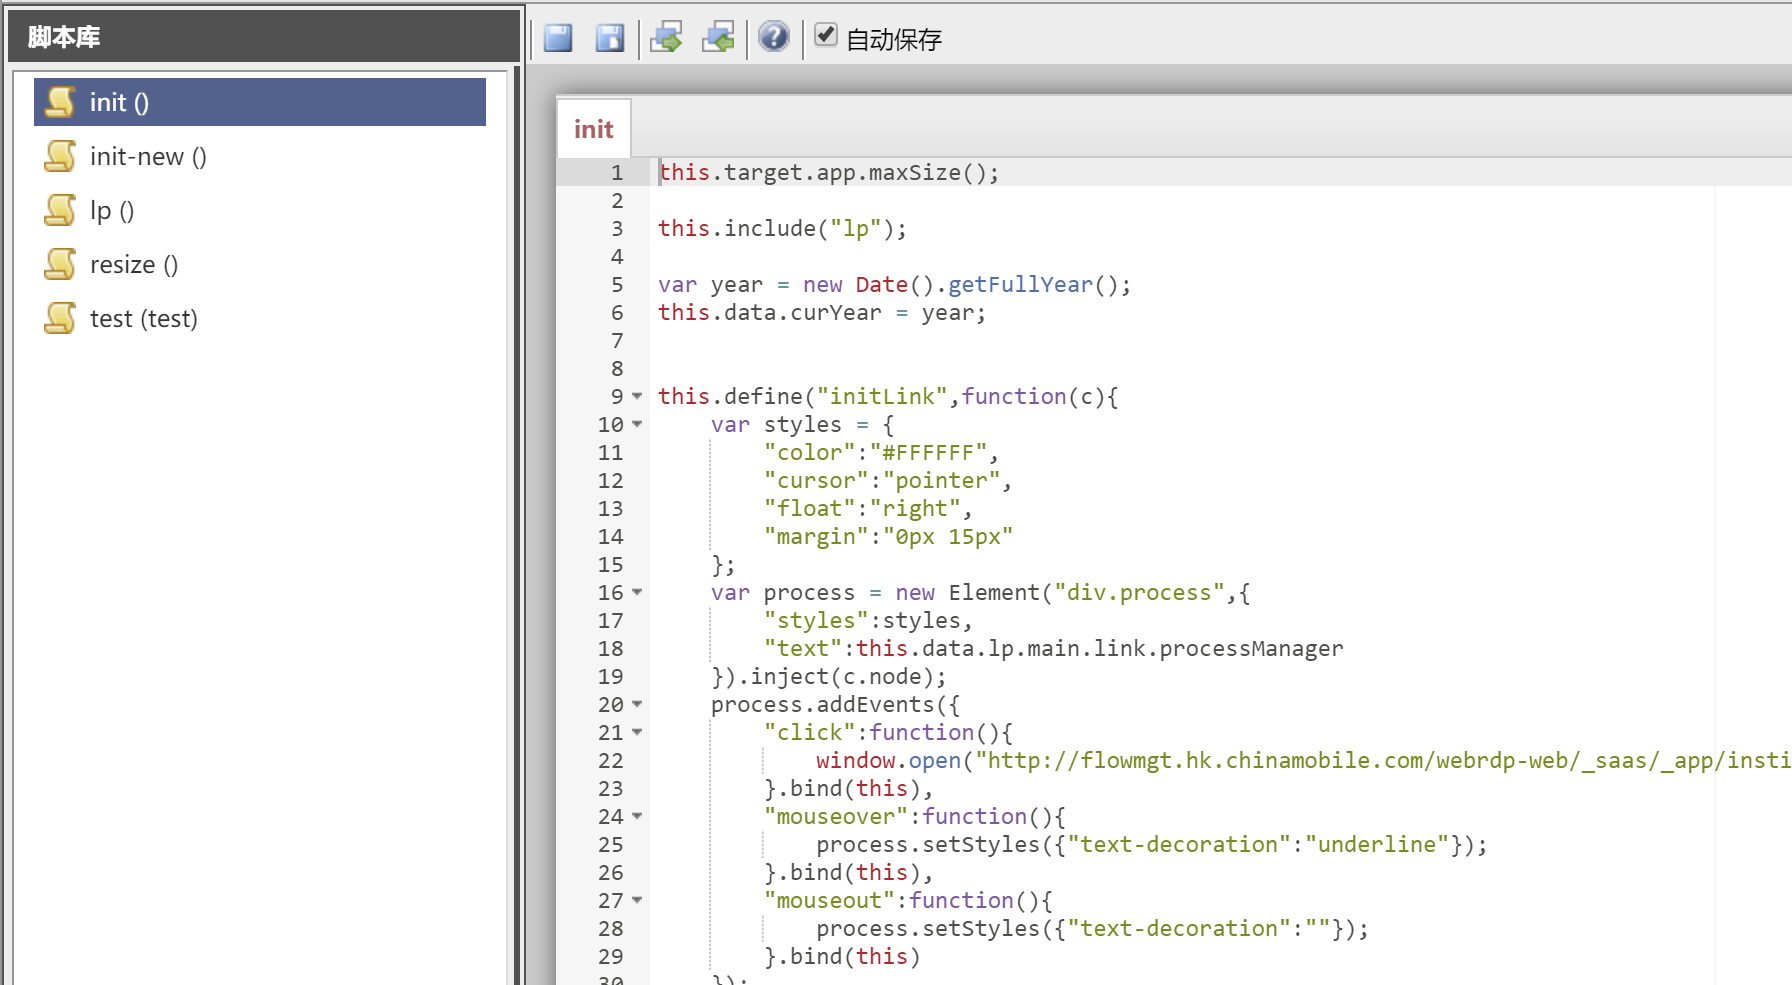Screen dimensions: 1792x985
Task: Click the scroll icon beside lp
Action: (60, 210)
